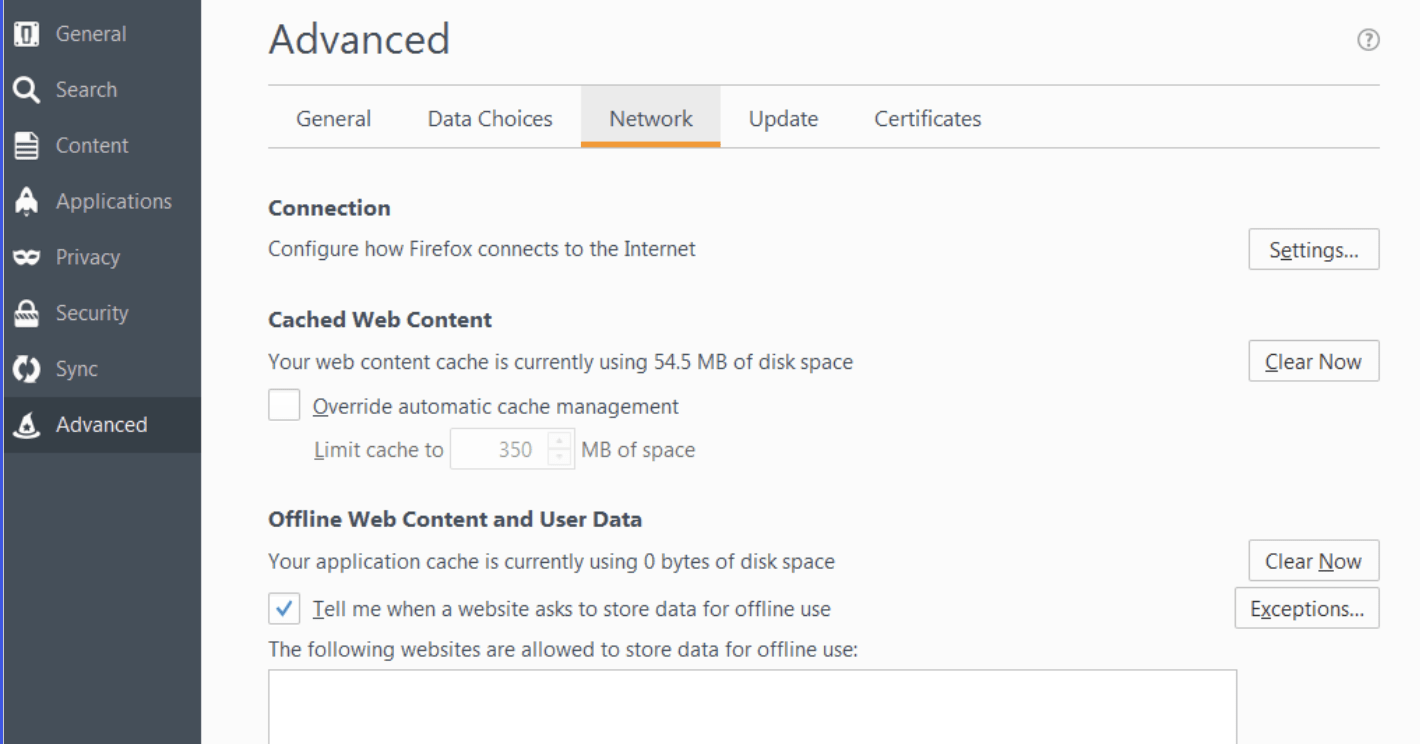Open the General preferences sidebar icon
Image resolution: width=1420 pixels, height=744 pixels.
pos(26,34)
